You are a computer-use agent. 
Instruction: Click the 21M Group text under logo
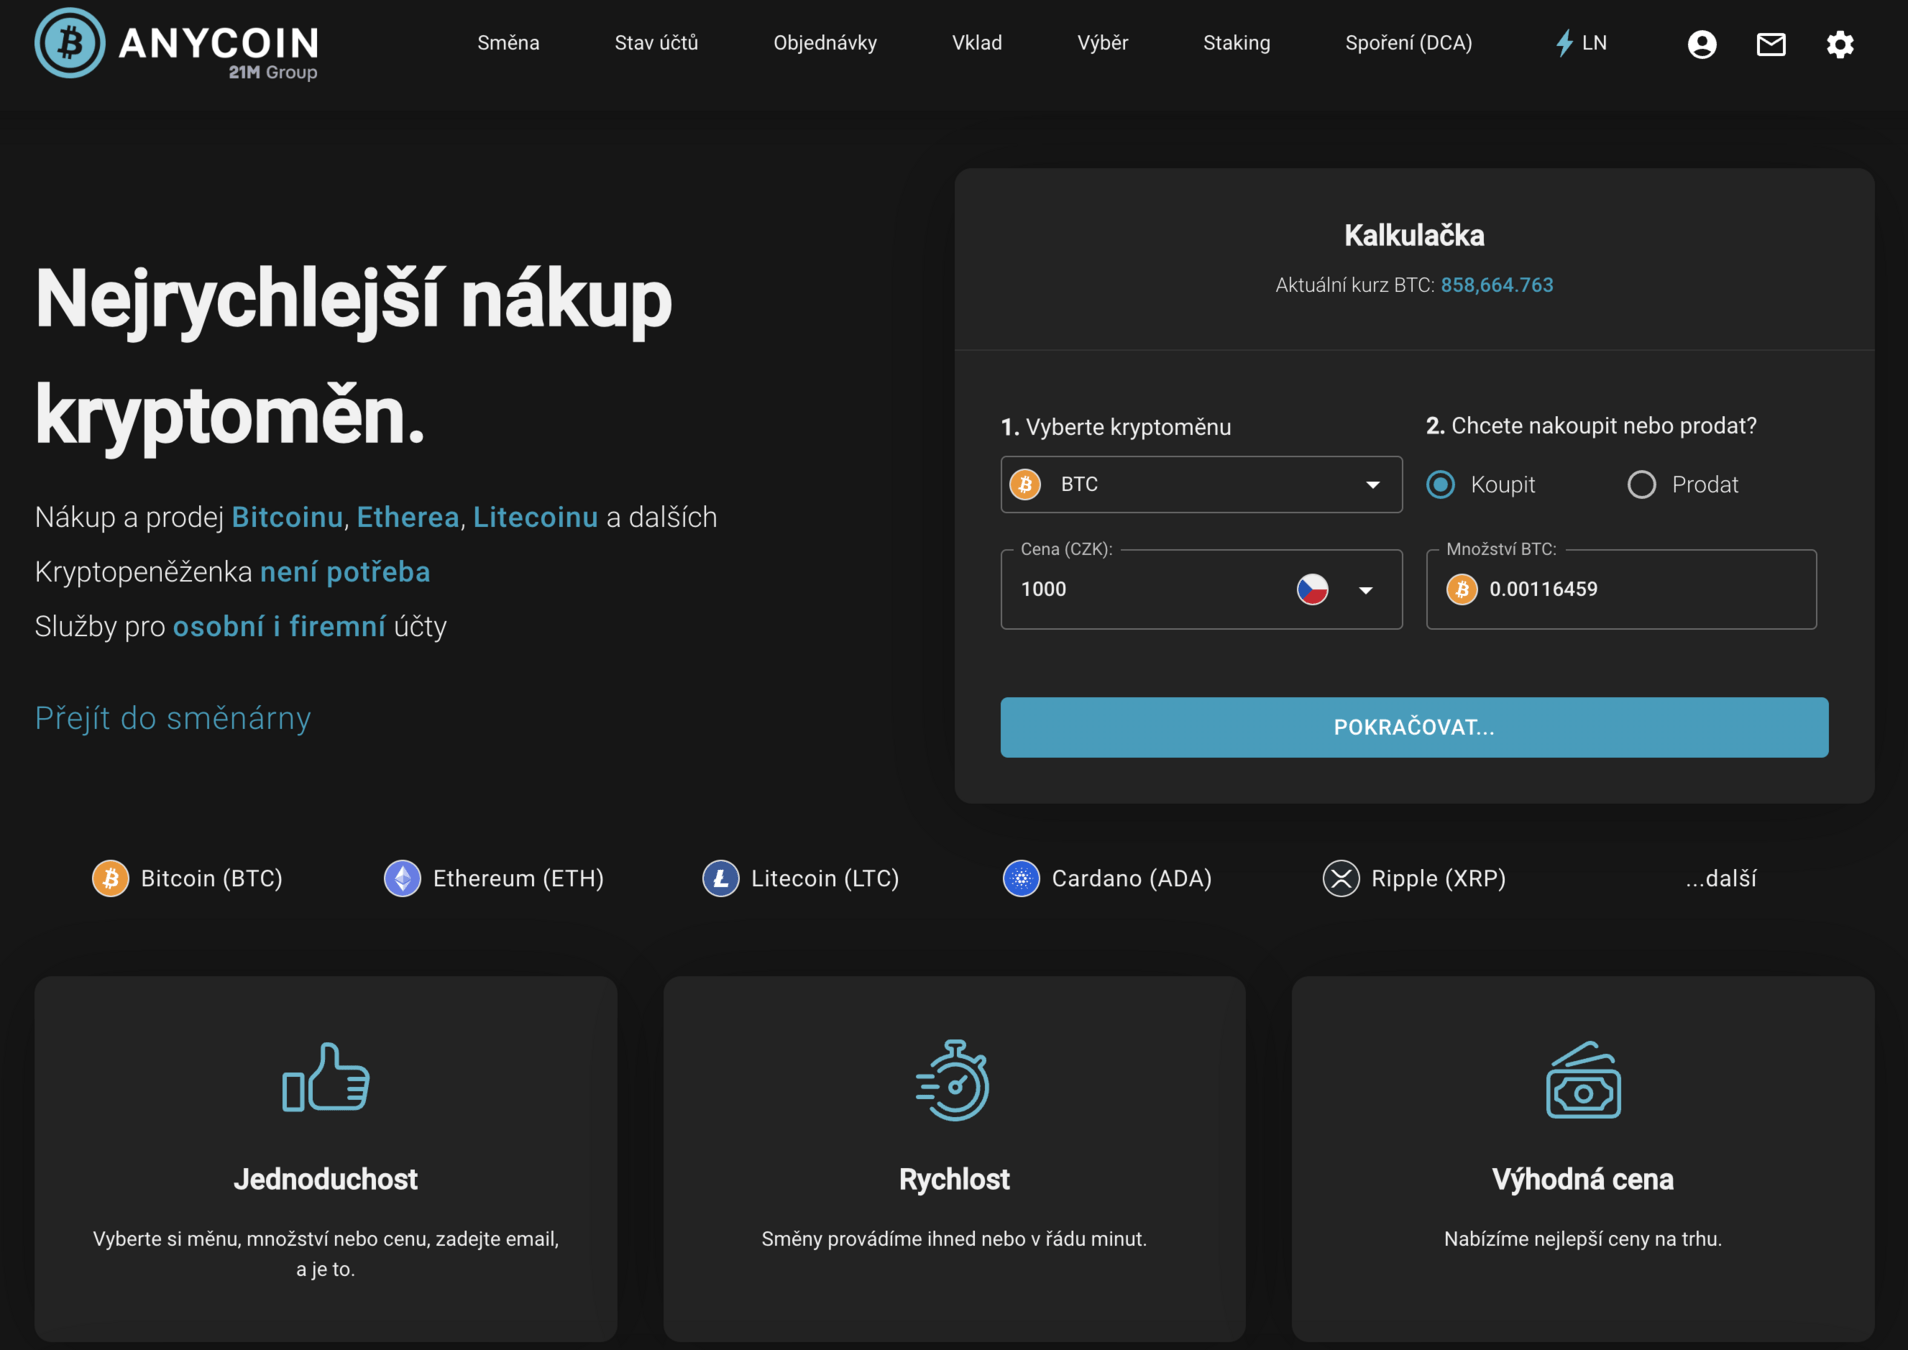(x=273, y=72)
